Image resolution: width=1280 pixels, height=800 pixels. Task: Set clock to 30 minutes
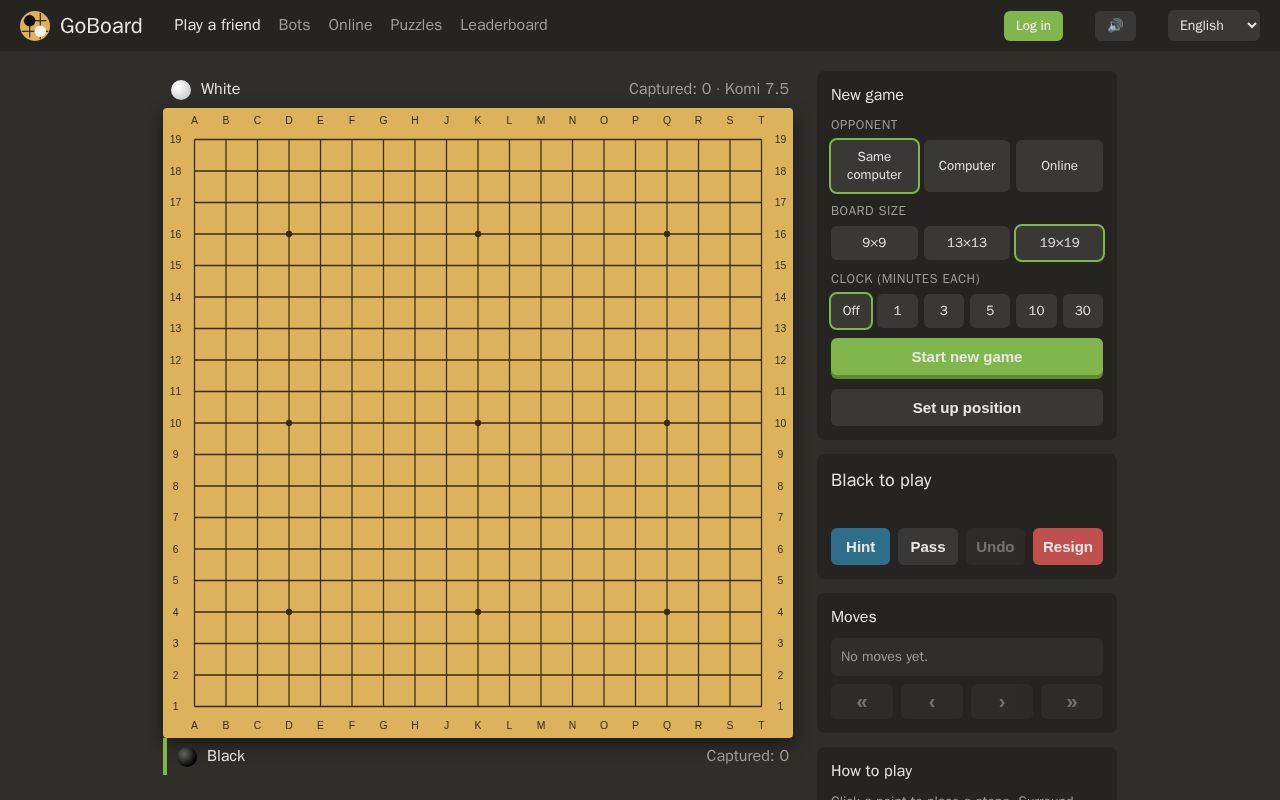pos(1083,311)
